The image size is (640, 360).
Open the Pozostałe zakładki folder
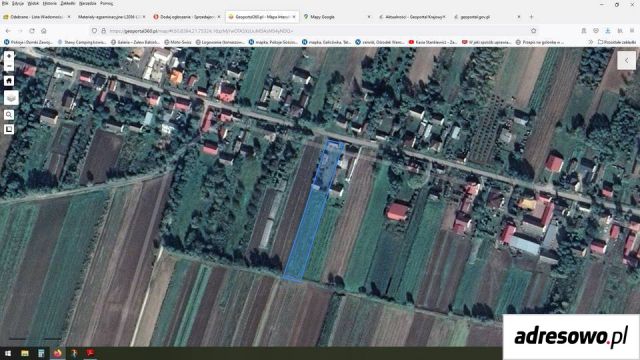coord(617,42)
